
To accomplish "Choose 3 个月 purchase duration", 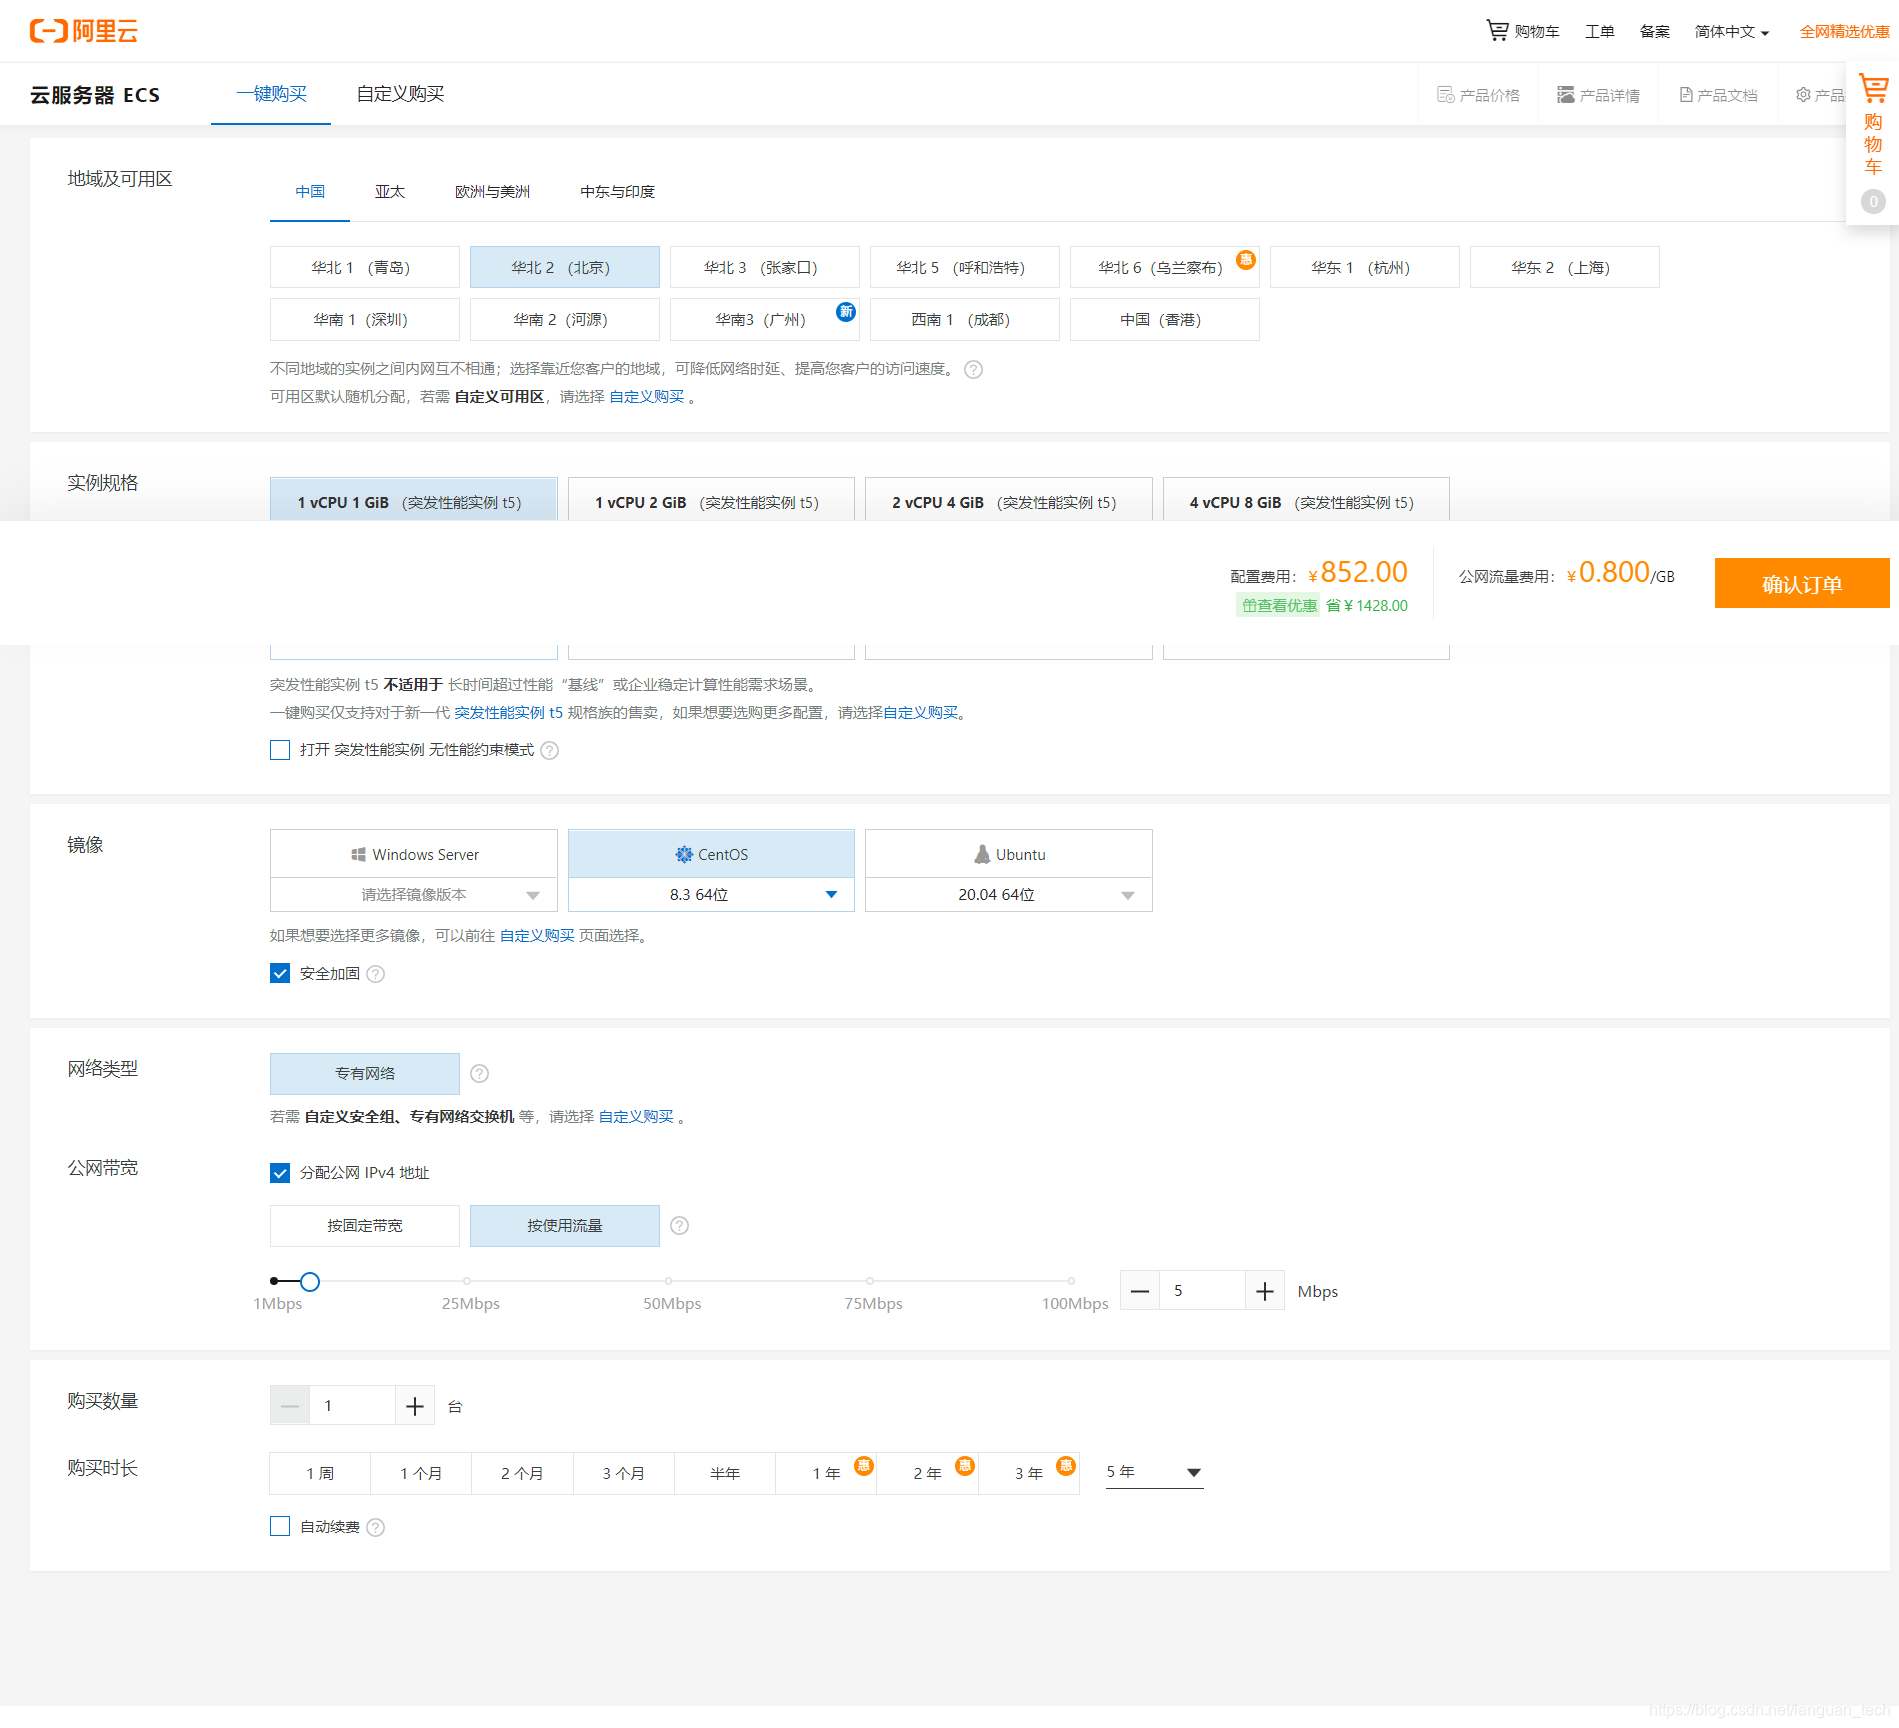I will [623, 1474].
